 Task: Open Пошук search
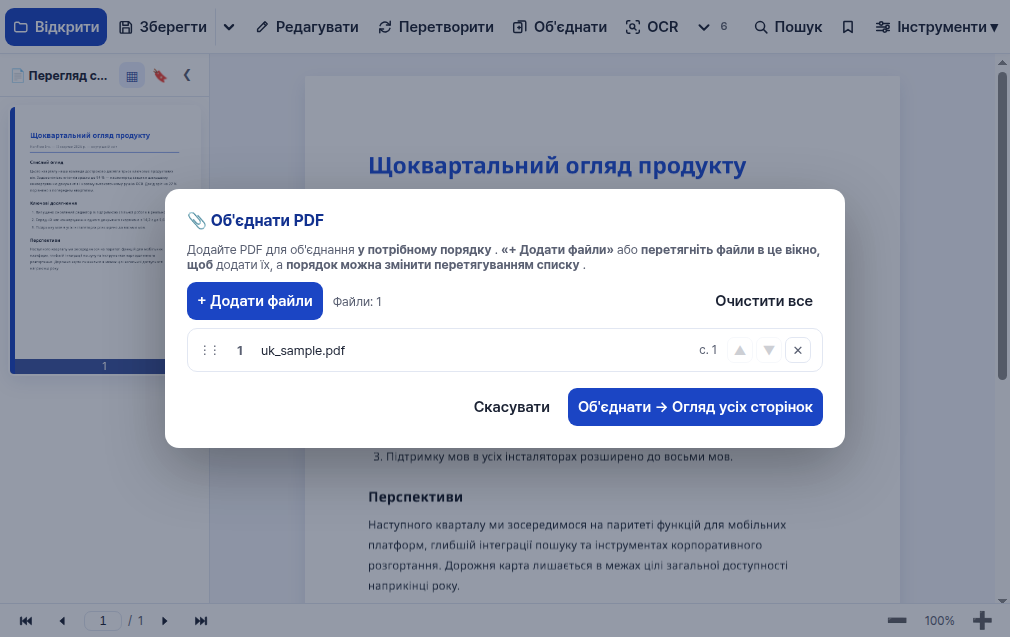click(788, 27)
